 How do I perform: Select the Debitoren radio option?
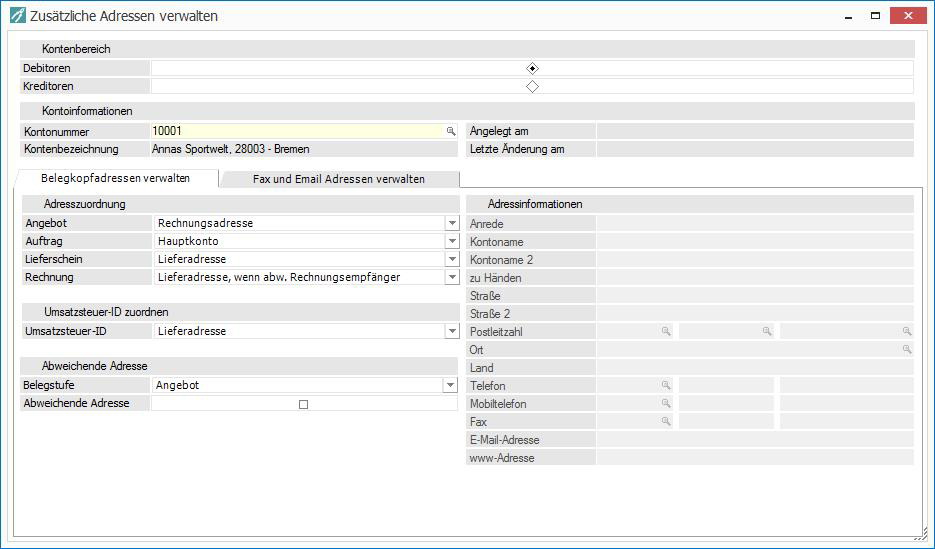(x=532, y=69)
